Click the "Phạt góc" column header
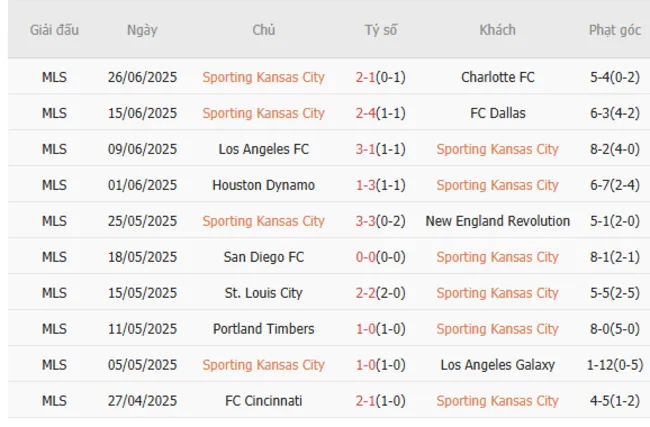Image resolution: width=650 pixels, height=427 pixels. pyautogui.click(x=614, y=30)
